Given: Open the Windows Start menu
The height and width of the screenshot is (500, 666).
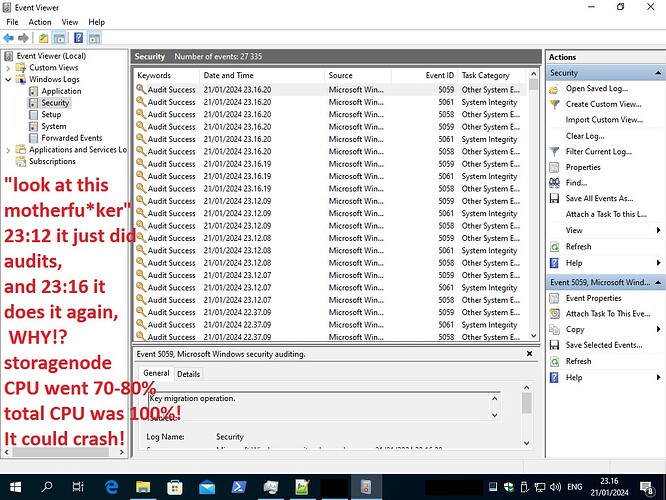Looking at the screenshot, I should tap(15, 487).
